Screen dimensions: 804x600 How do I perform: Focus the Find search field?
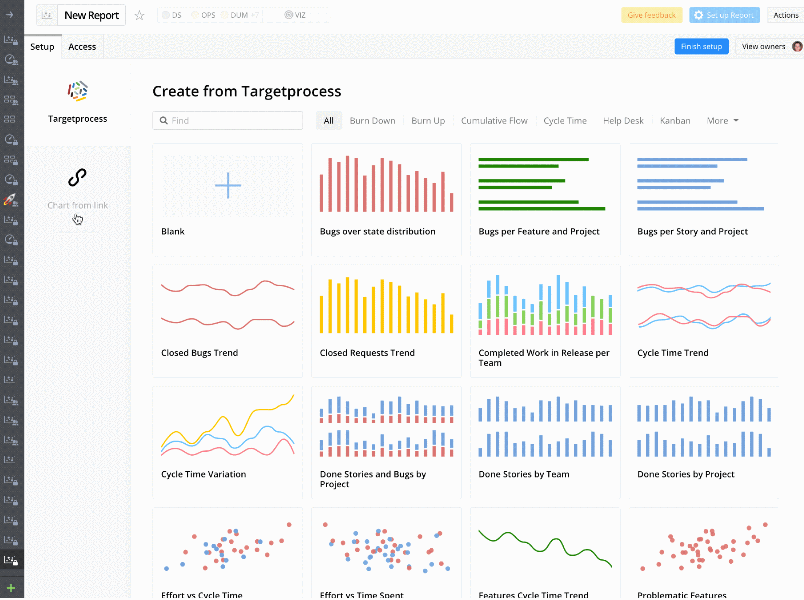tap(227, 121)
